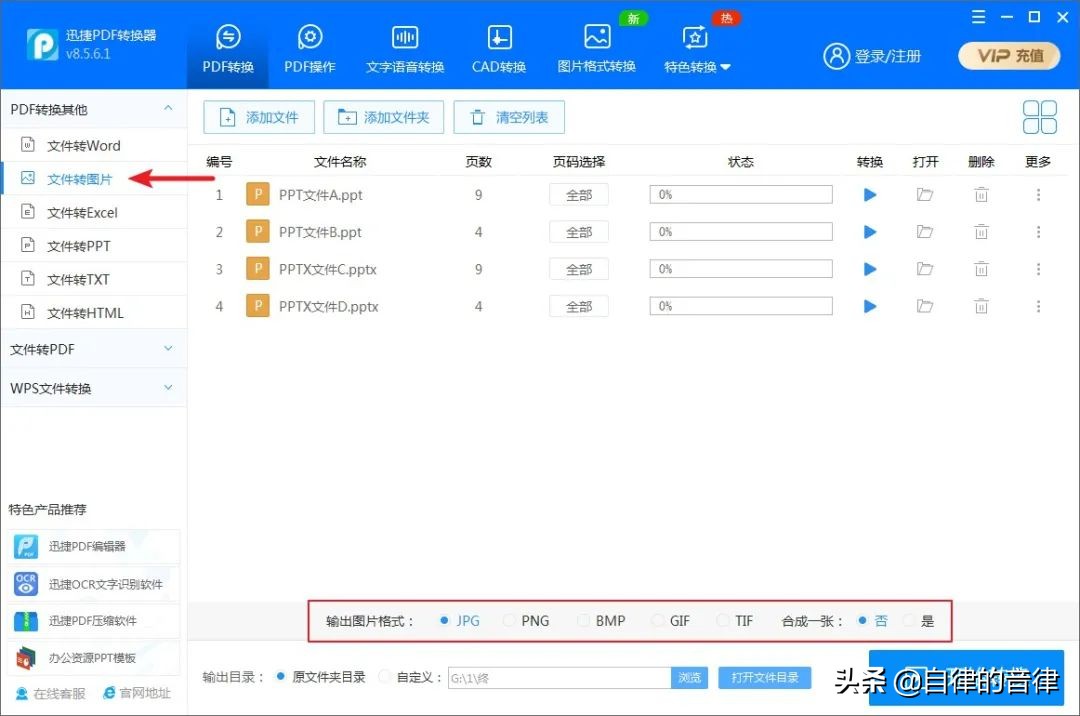Start converting PPT文件A.ppt with play icon
This screenshot has height=716, width=1080.
coord(870,195)
